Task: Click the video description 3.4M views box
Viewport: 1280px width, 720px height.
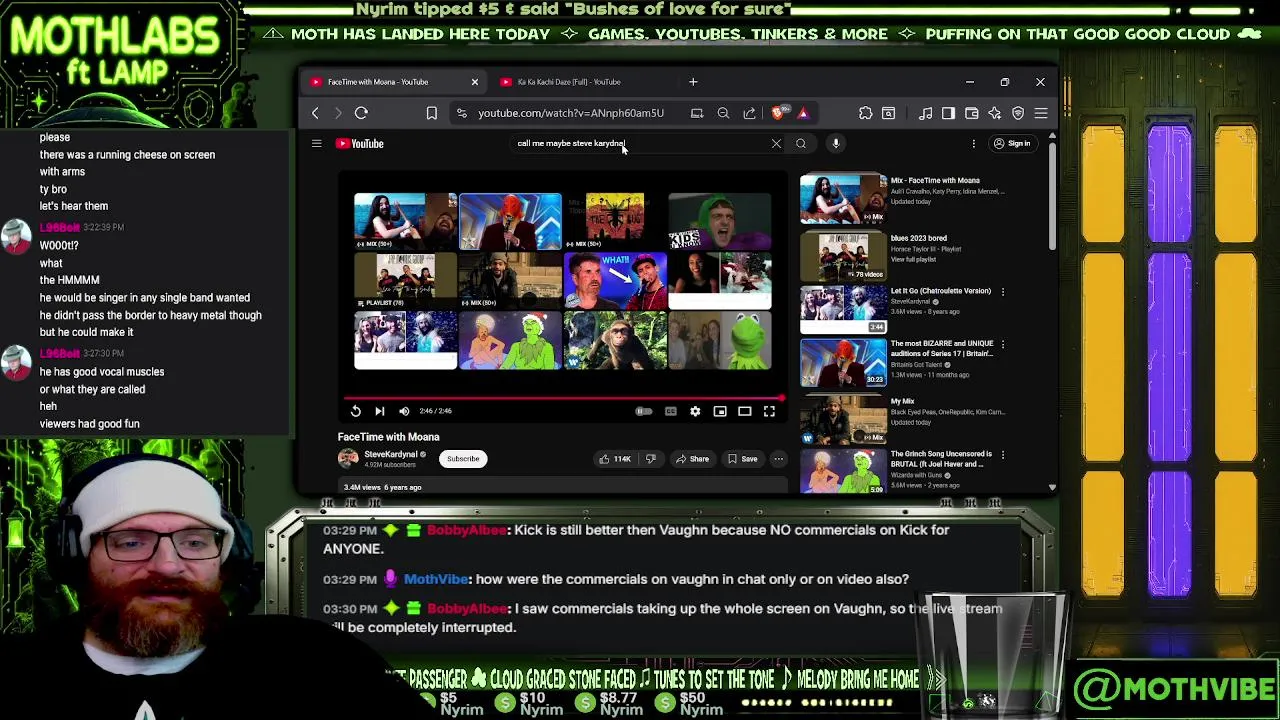Action: 563,487
